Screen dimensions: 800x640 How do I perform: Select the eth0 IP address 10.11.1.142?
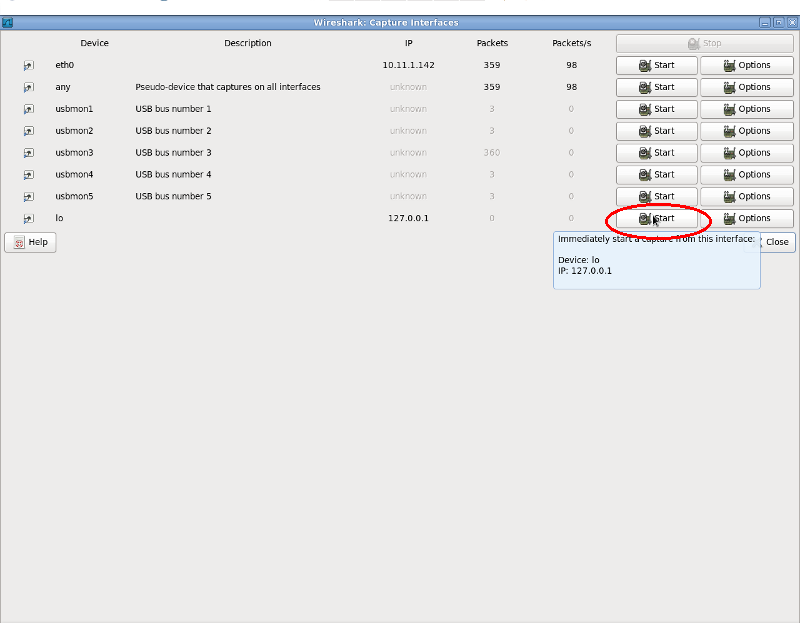408,65
